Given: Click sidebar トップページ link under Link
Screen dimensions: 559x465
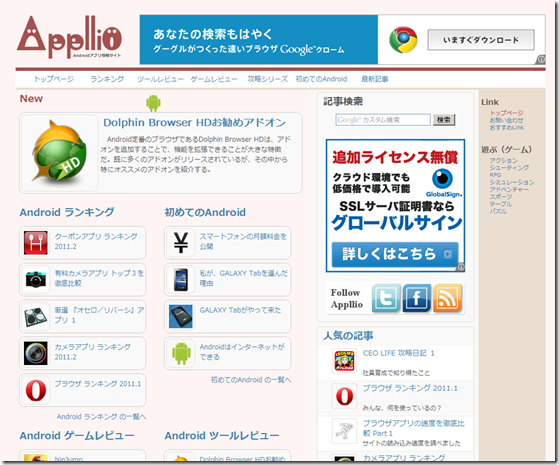Looking at the screenshot, I should click(506, 113).
